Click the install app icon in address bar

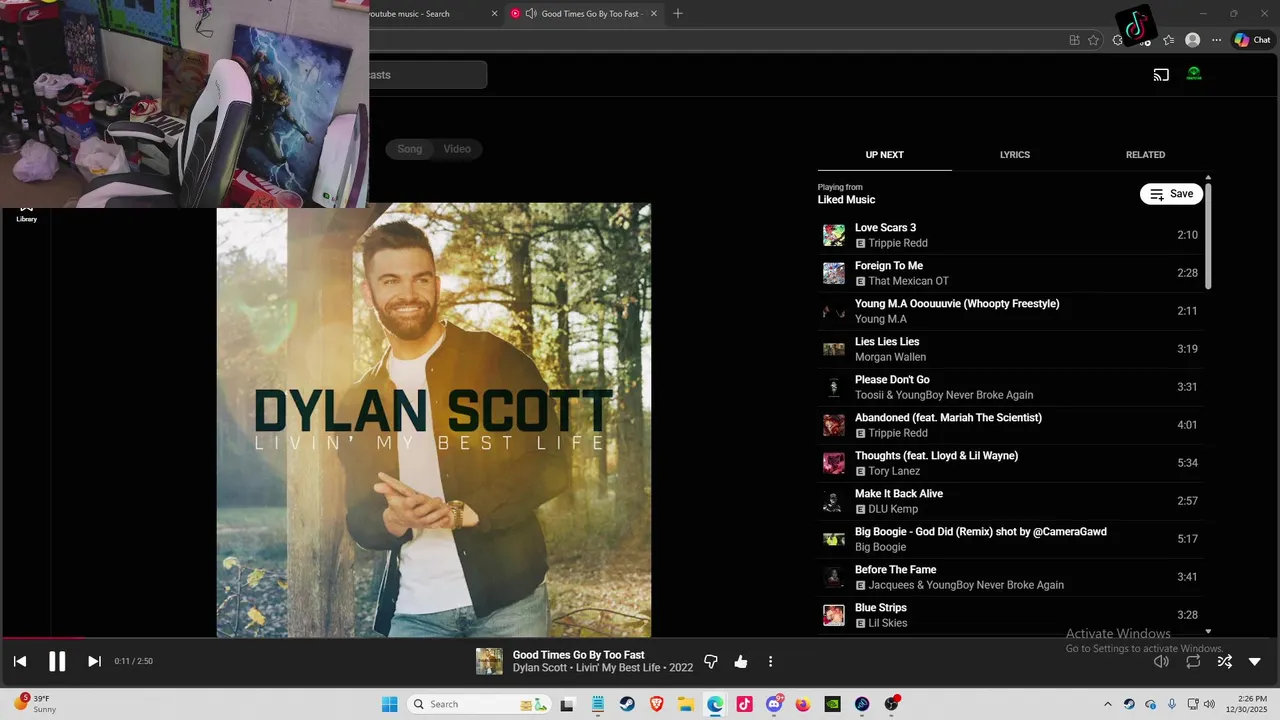tap(1074, 40)
